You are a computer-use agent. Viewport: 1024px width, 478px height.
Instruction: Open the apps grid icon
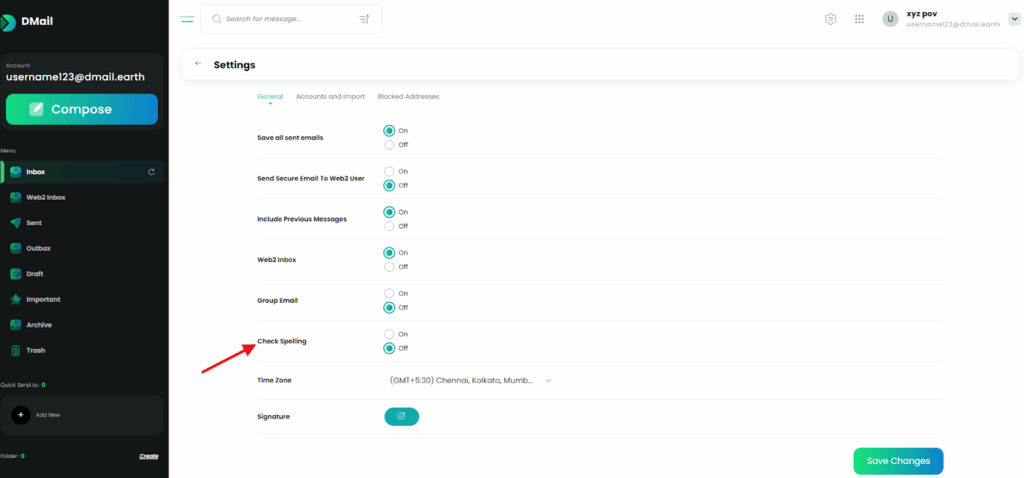pyautogui.click(x=859, y=19)
